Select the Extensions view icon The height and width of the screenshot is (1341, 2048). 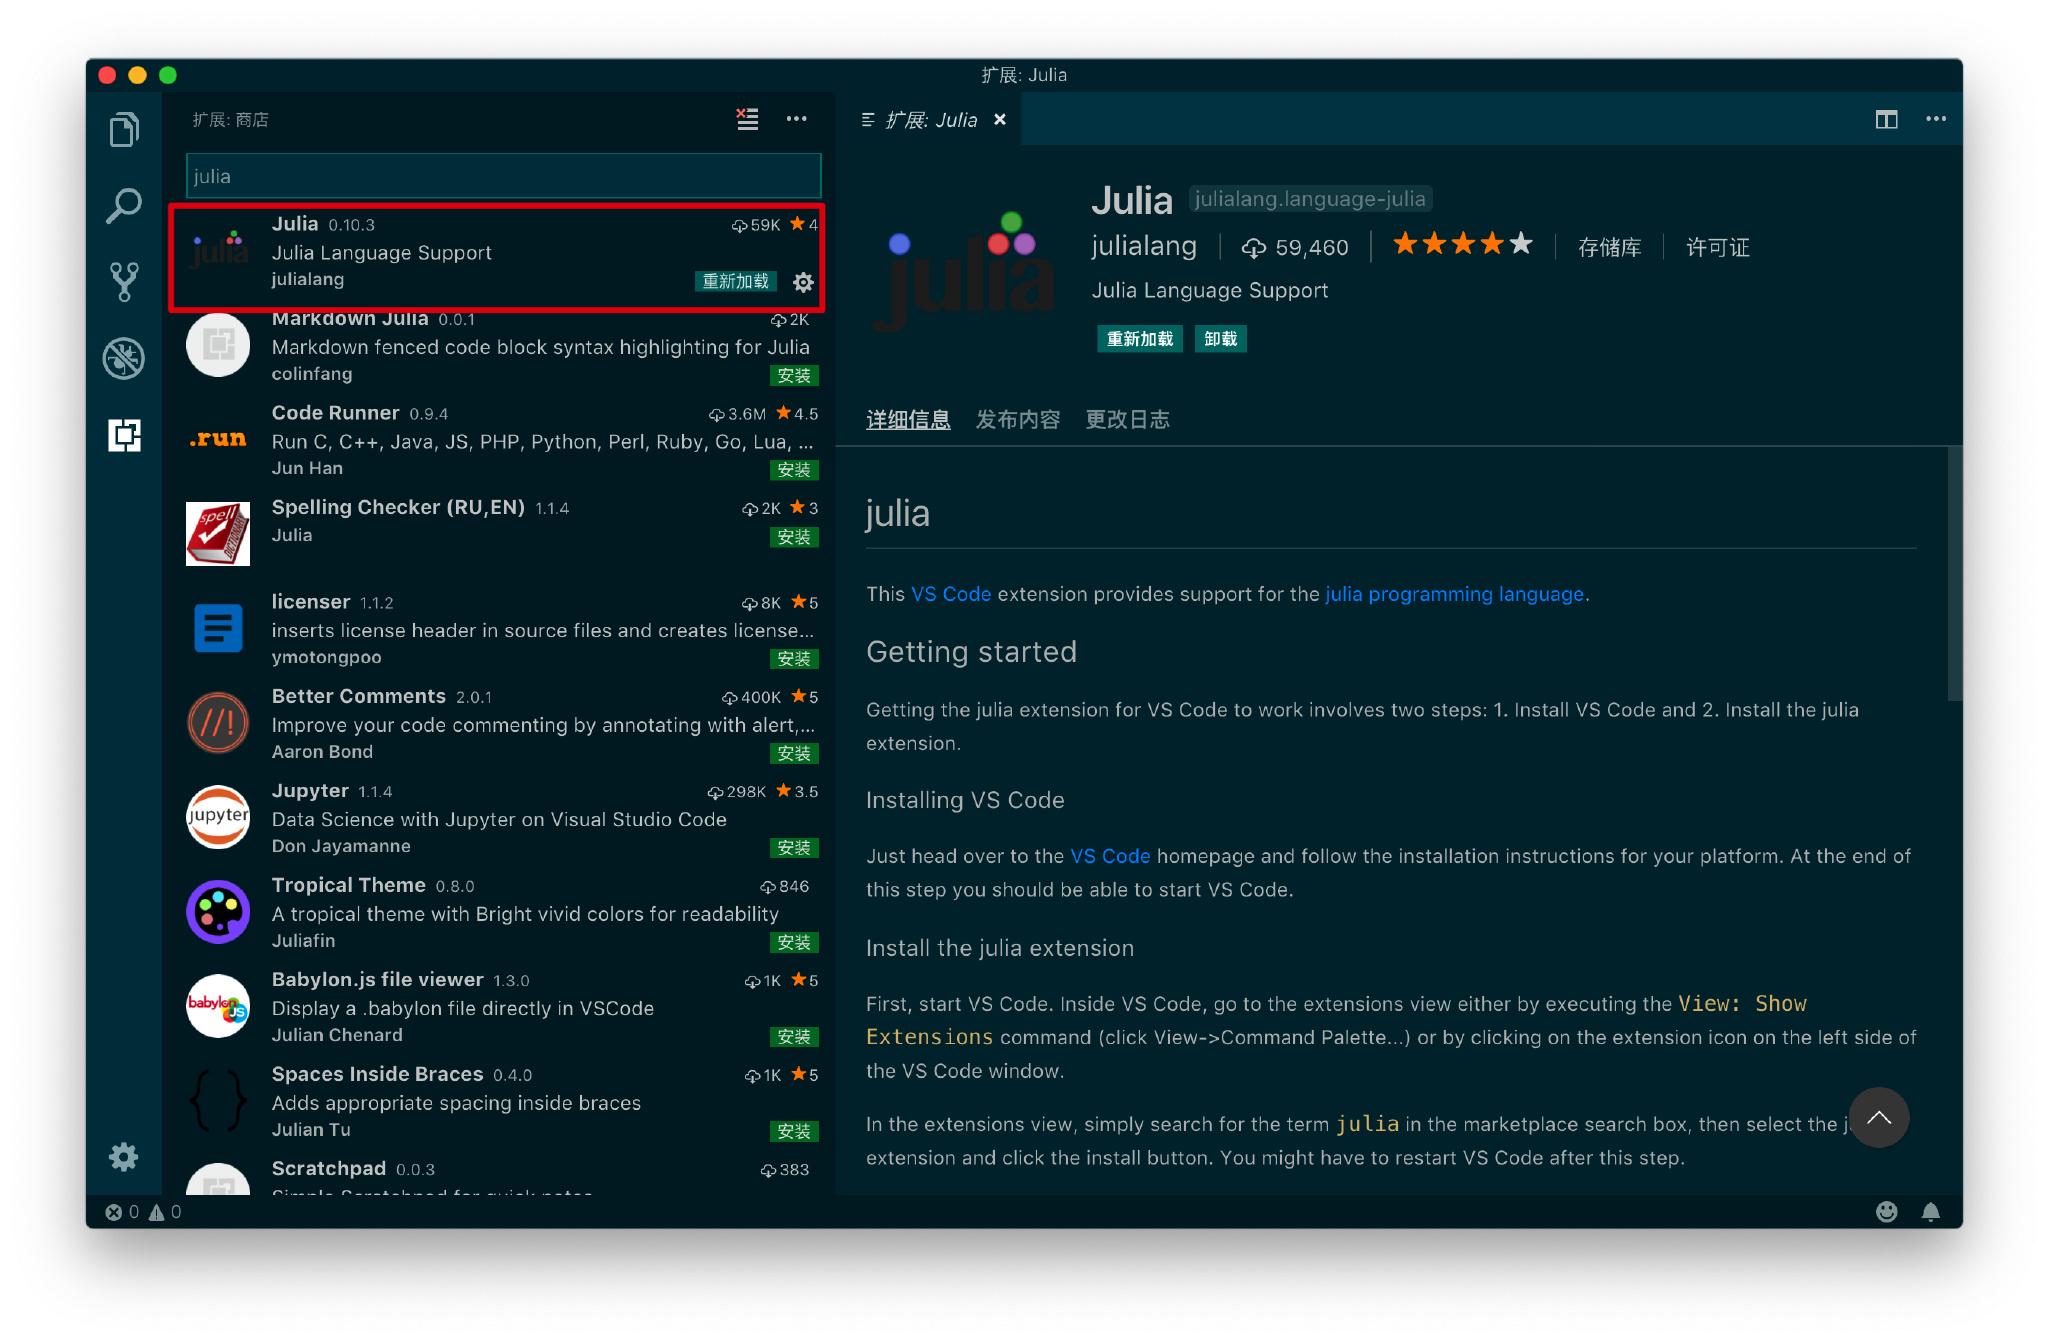pos(124,435)
